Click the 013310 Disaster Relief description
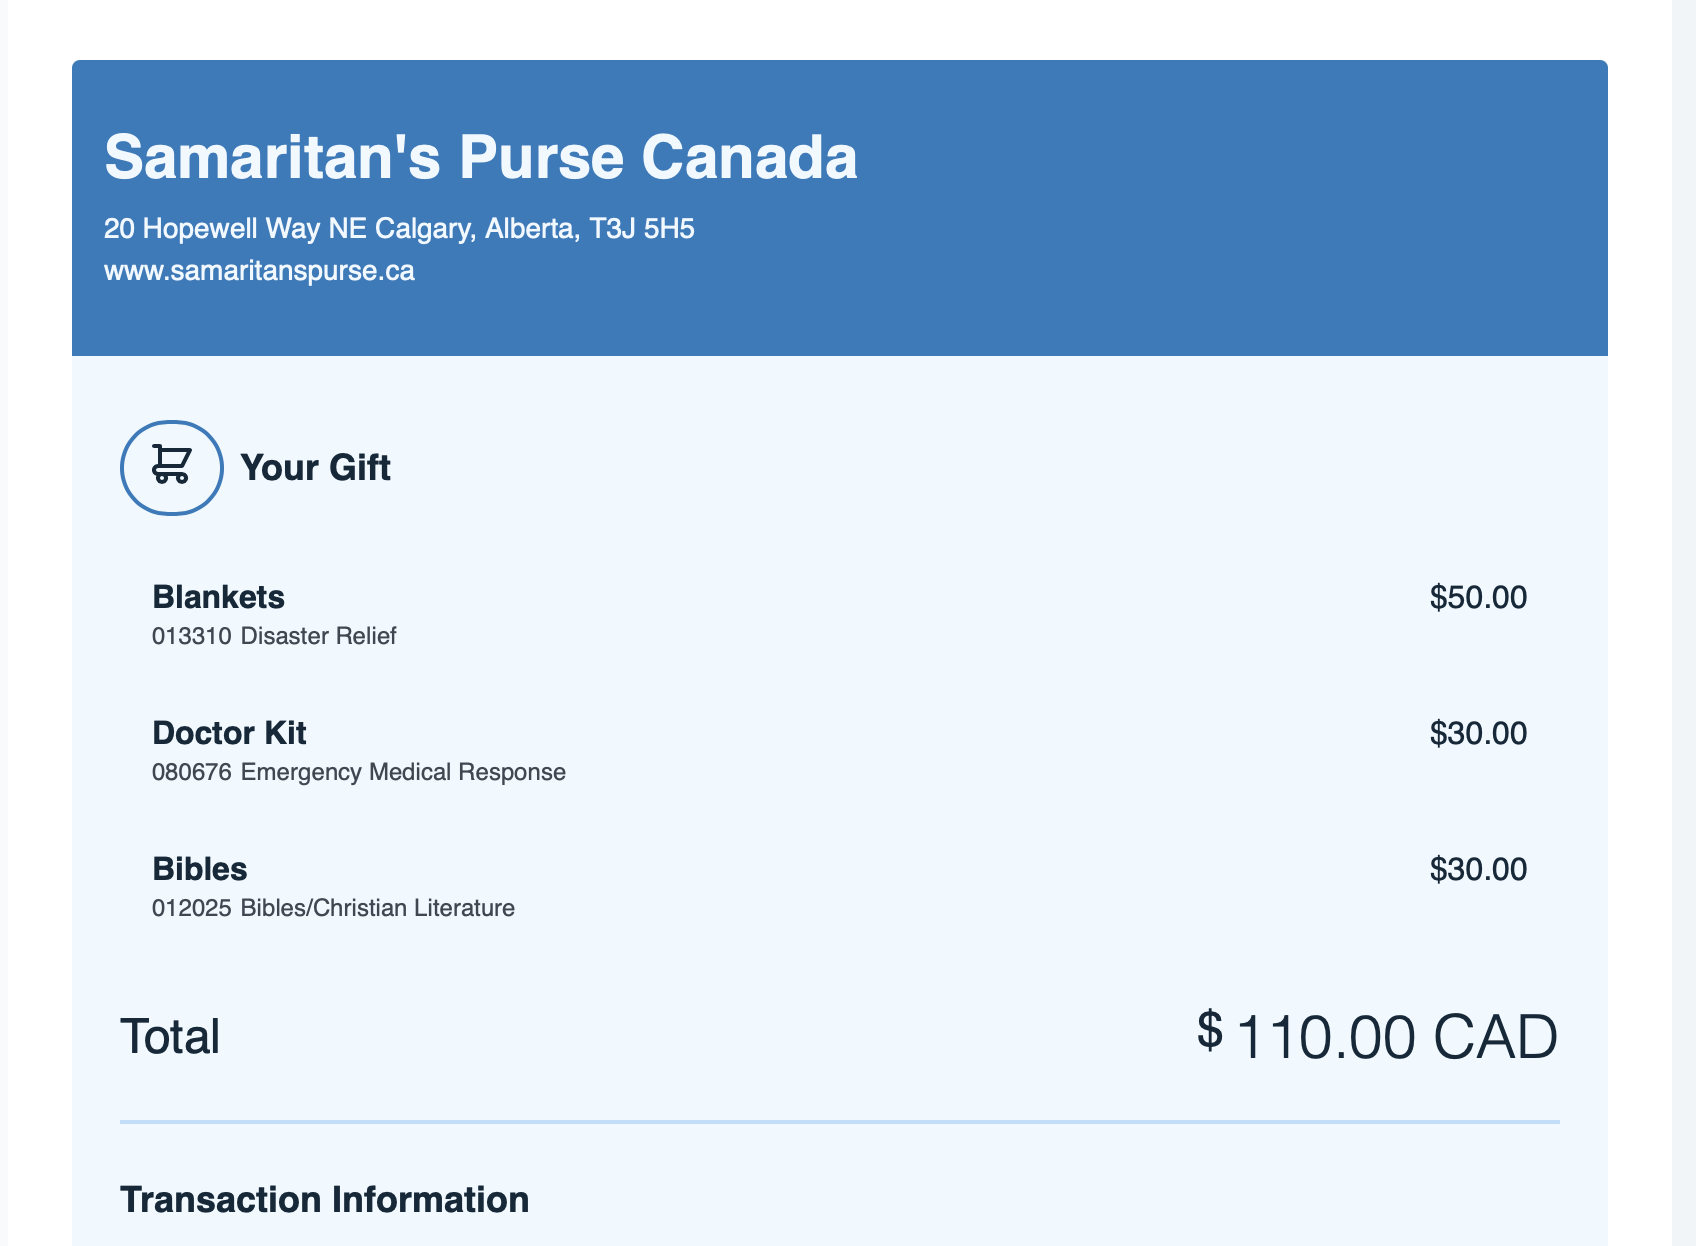Viewport: 1696px width, 1246px height. (274, 636)
